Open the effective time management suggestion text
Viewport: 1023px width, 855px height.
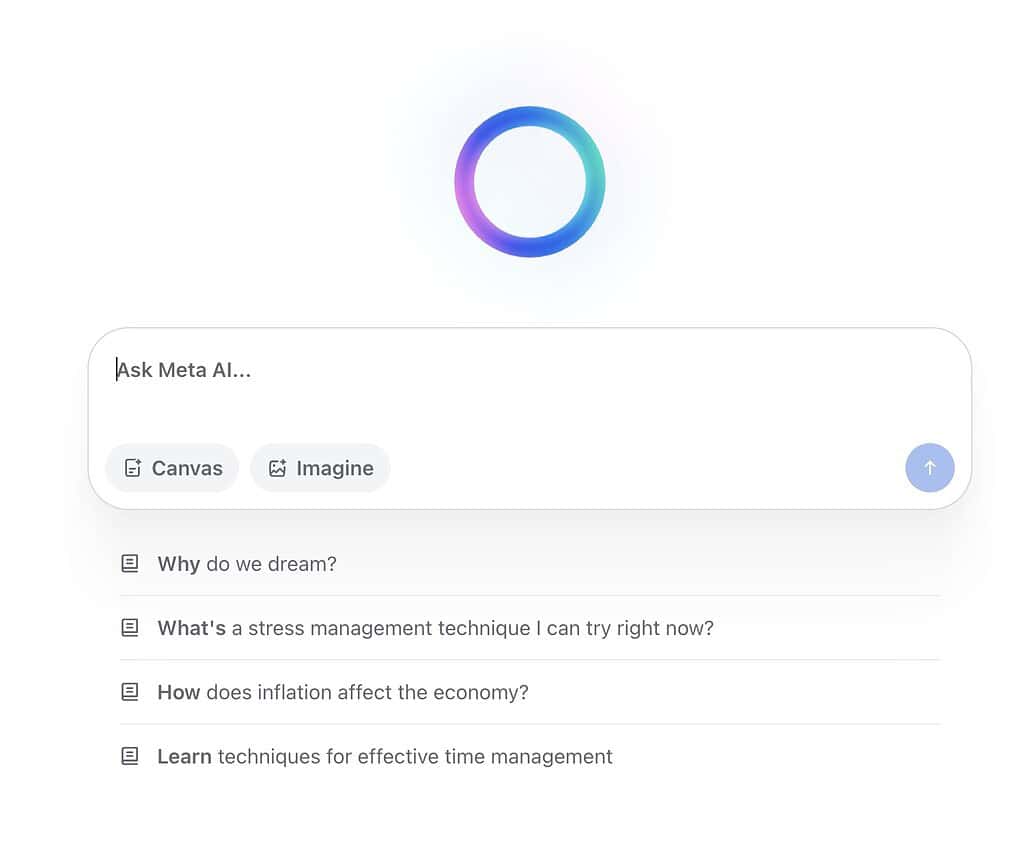415,756
